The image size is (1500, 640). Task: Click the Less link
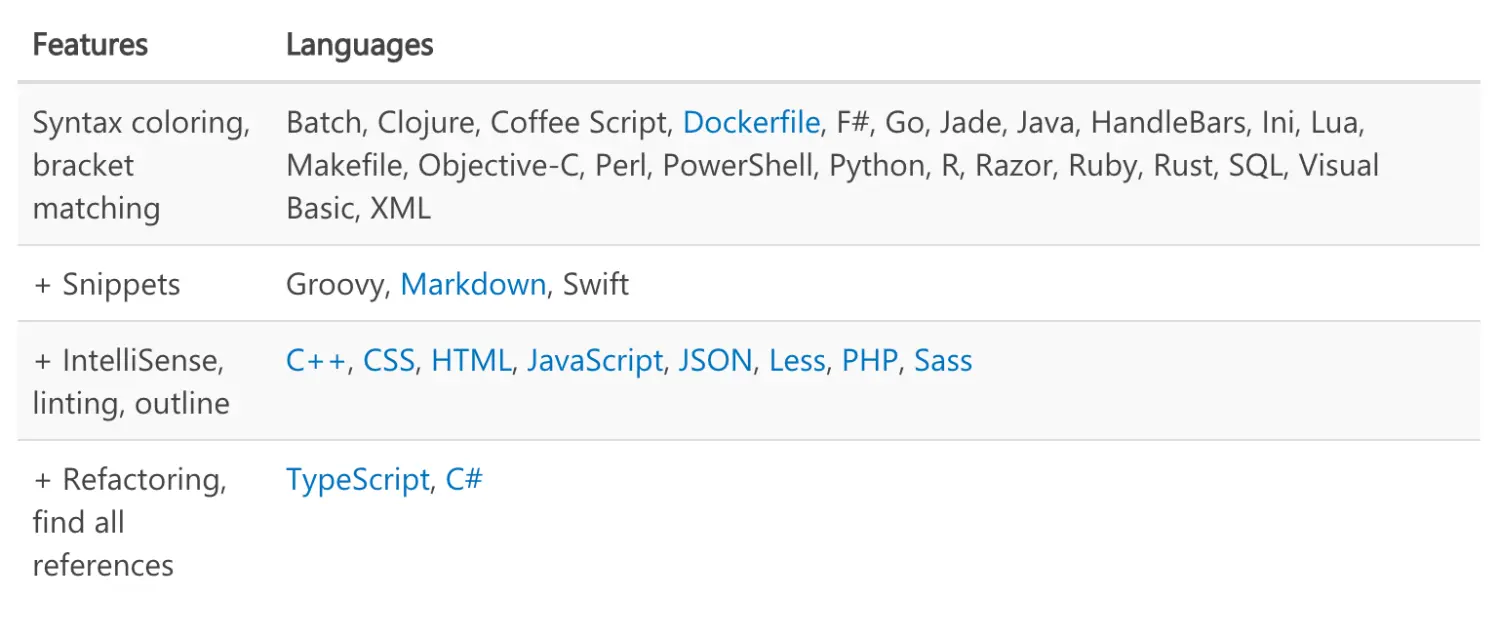coord(797,361)
